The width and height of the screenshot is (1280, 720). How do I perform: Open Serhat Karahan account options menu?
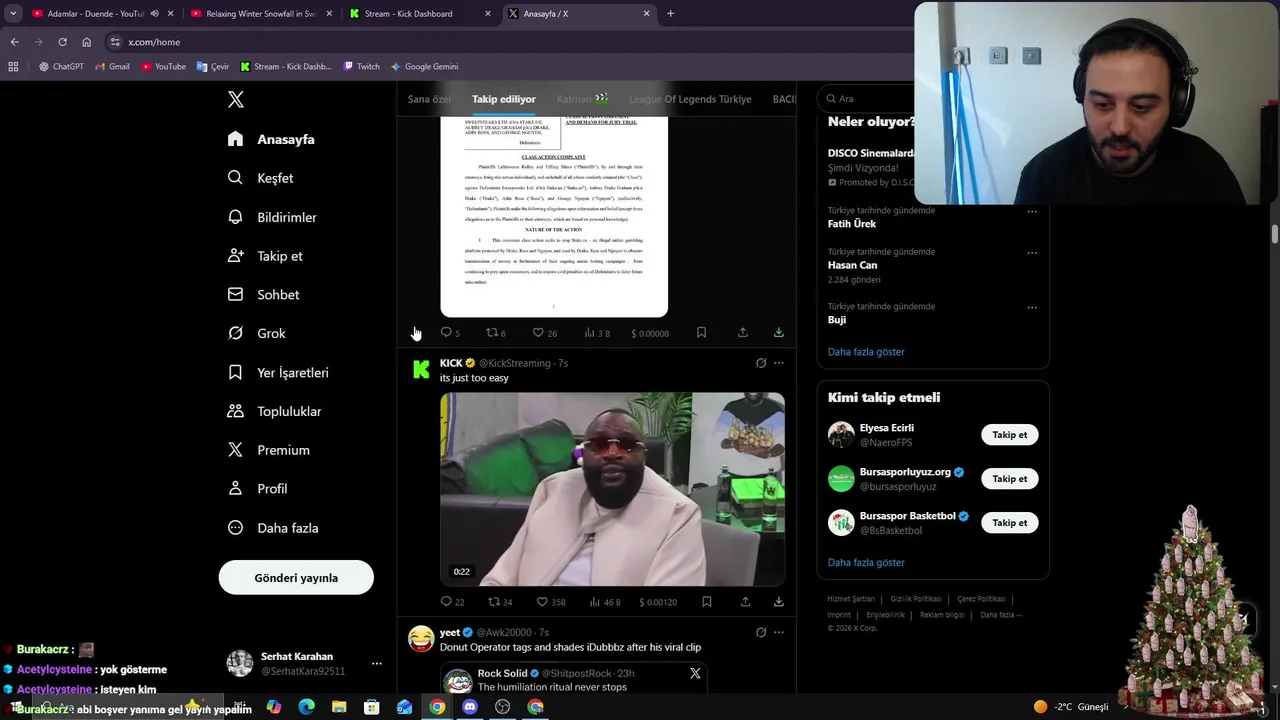tap(377, 663)
